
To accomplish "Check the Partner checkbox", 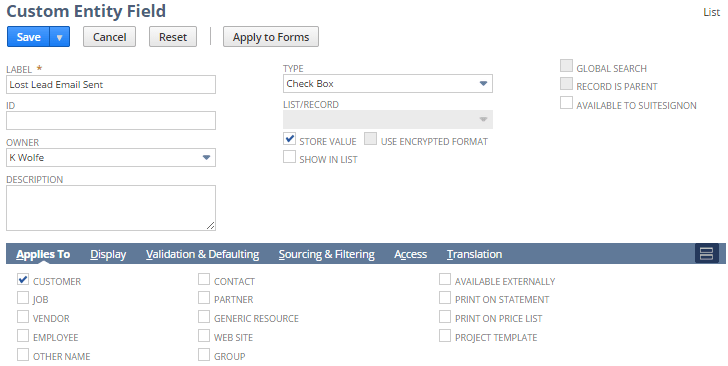I will (204, 297).
